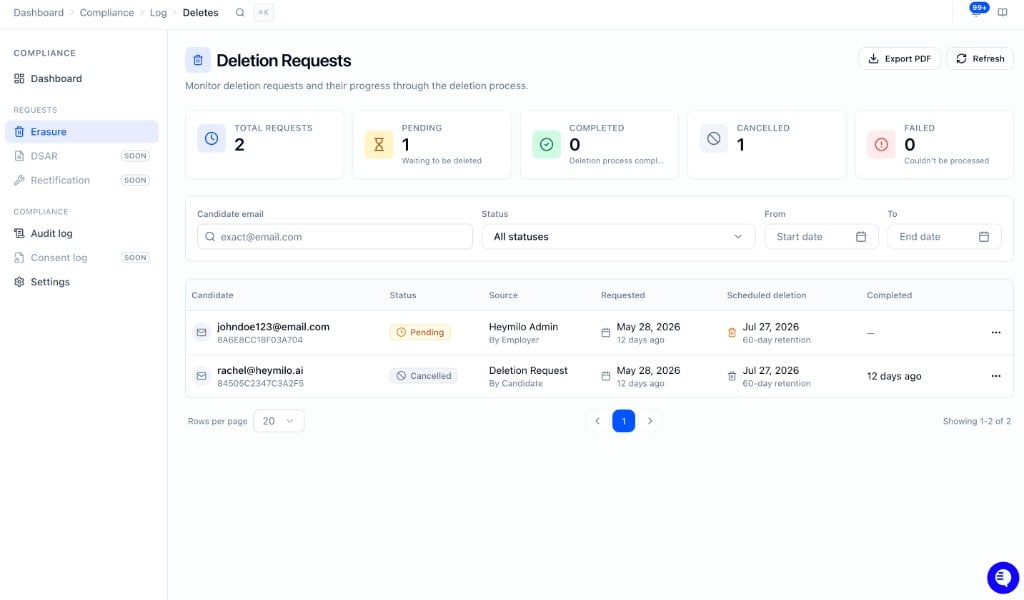Click the Requested column header
Viewport: 1024px width, 600px height.
point(623,295)
